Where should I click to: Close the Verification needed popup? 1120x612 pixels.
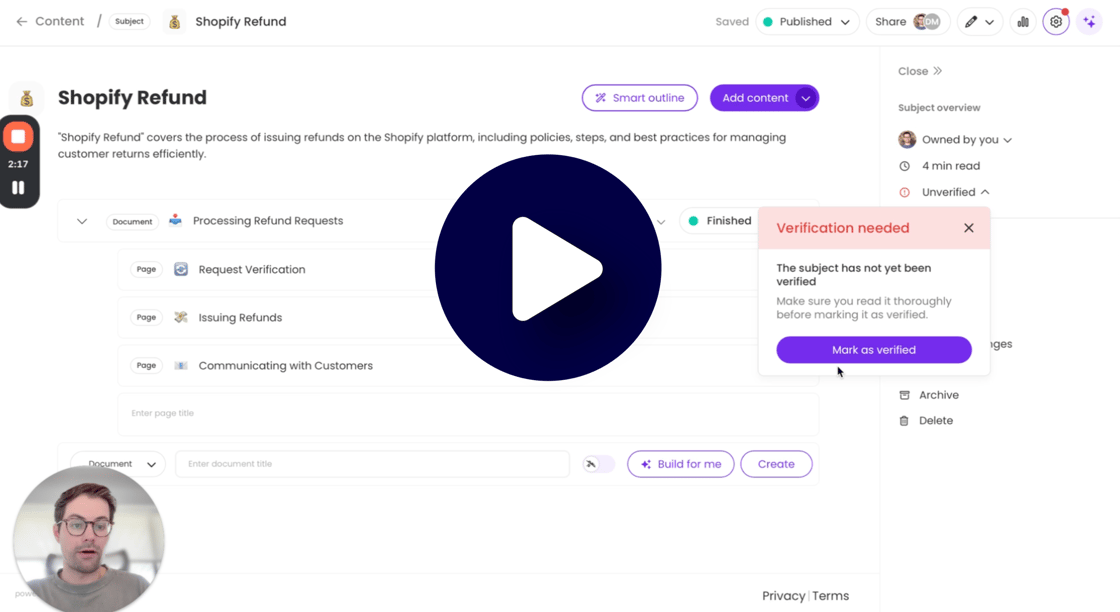click(968, 228)
